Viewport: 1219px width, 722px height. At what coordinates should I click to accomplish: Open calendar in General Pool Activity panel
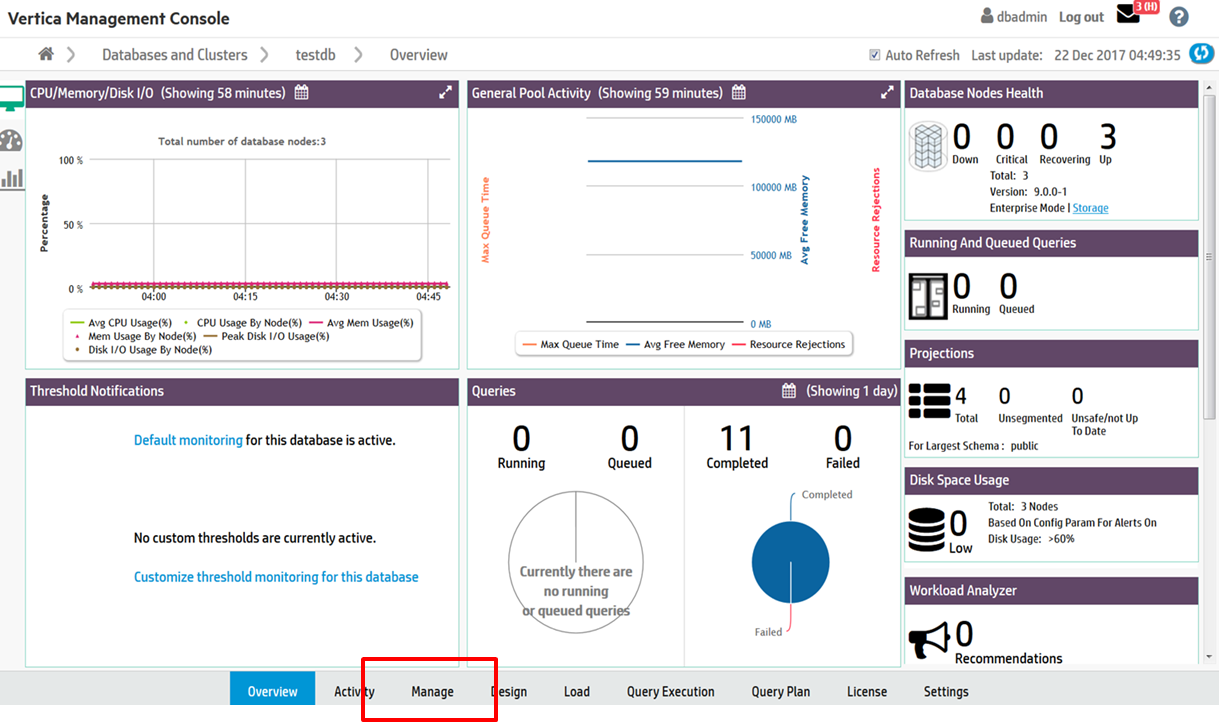click(739, 93)
